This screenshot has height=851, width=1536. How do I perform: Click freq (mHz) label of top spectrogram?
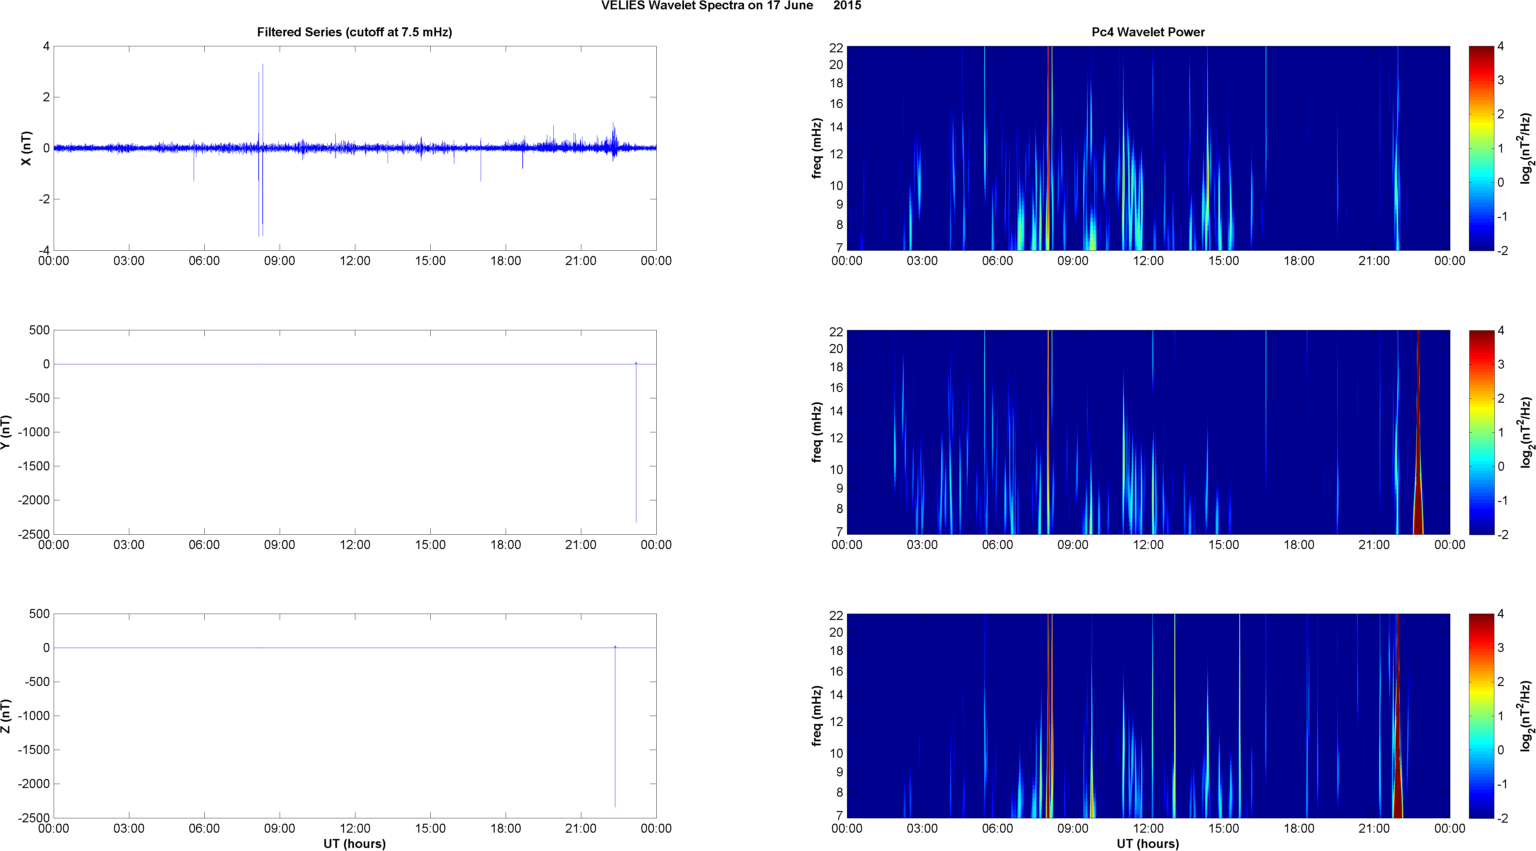pyautogui.click(x=817, y=148)
